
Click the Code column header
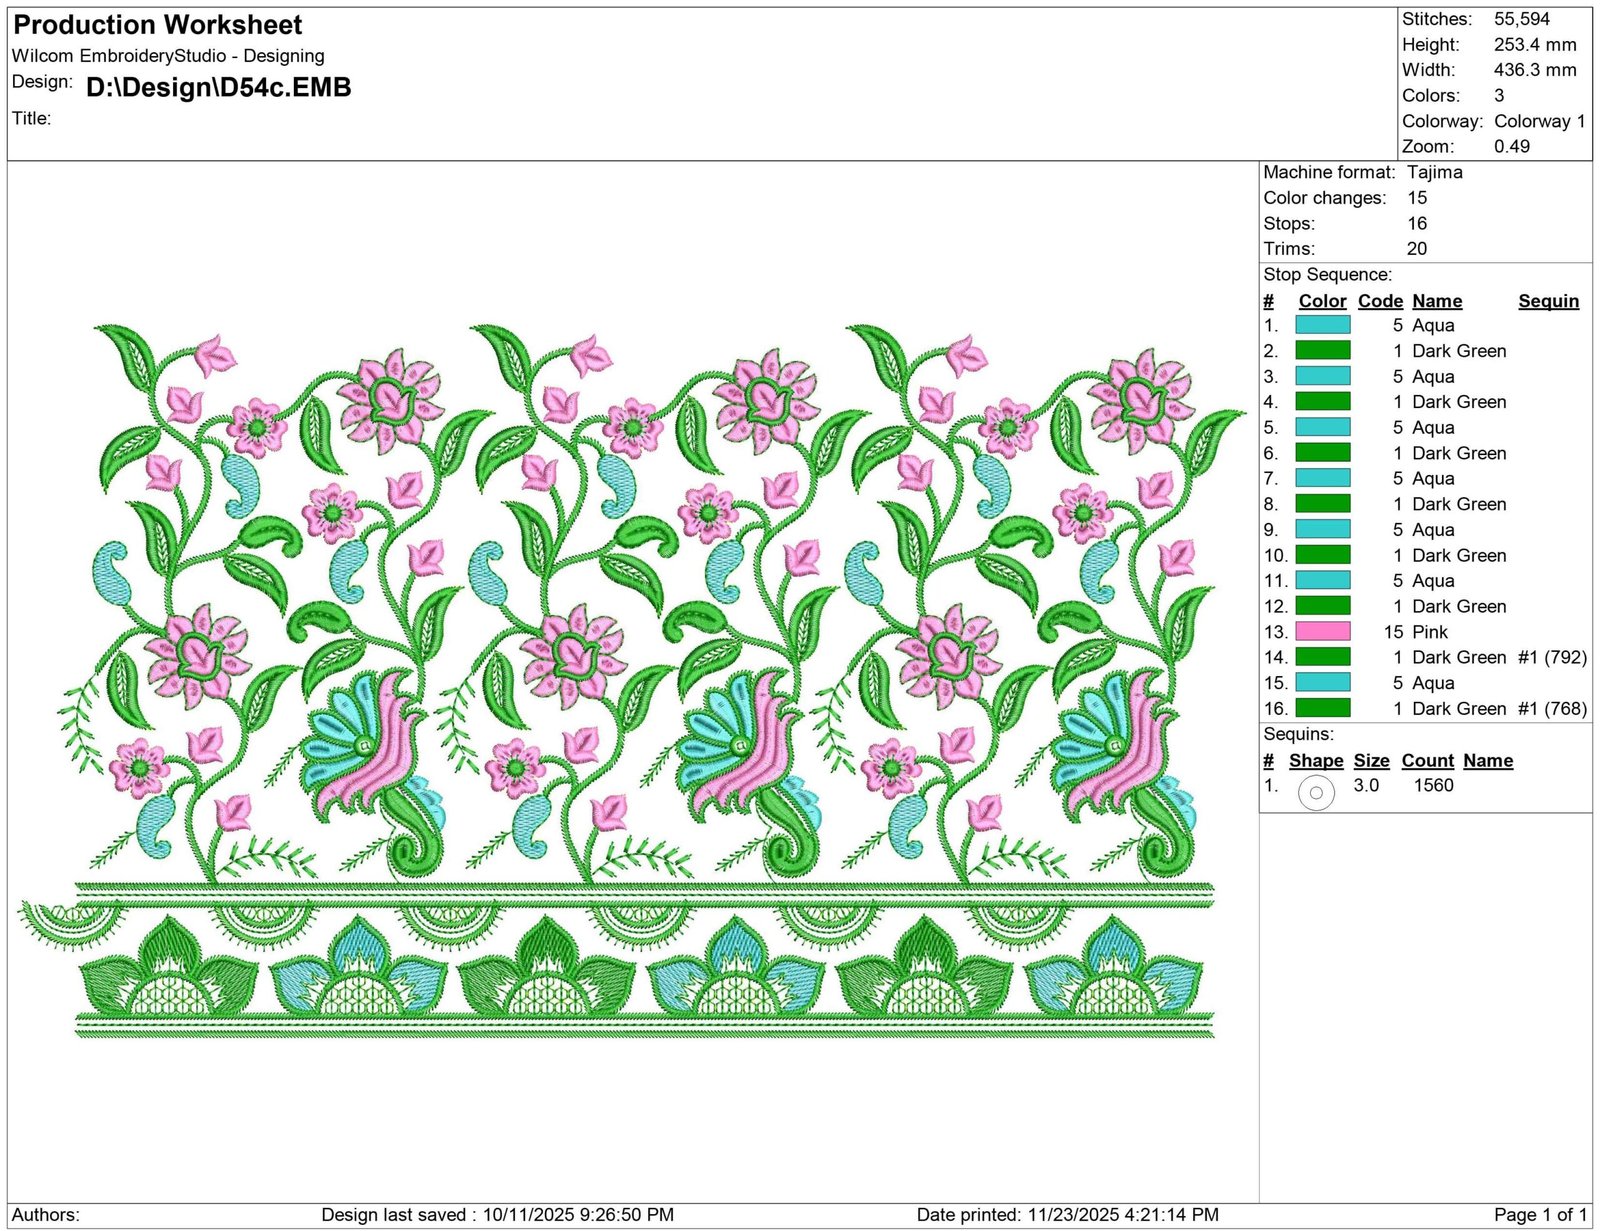pyautogui.click(x=1380, y=301)
